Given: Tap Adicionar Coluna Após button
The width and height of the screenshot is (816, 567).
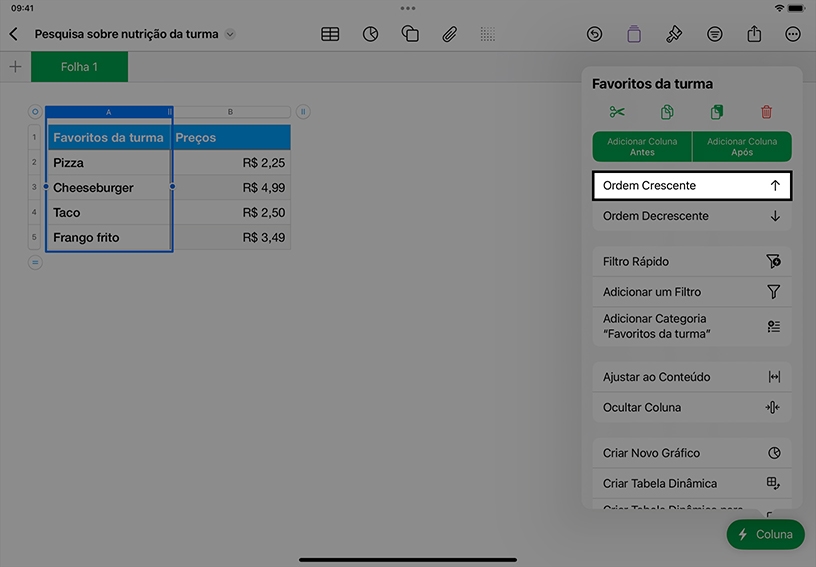Looking at the screenshot, I should click(x=742, y=147).
